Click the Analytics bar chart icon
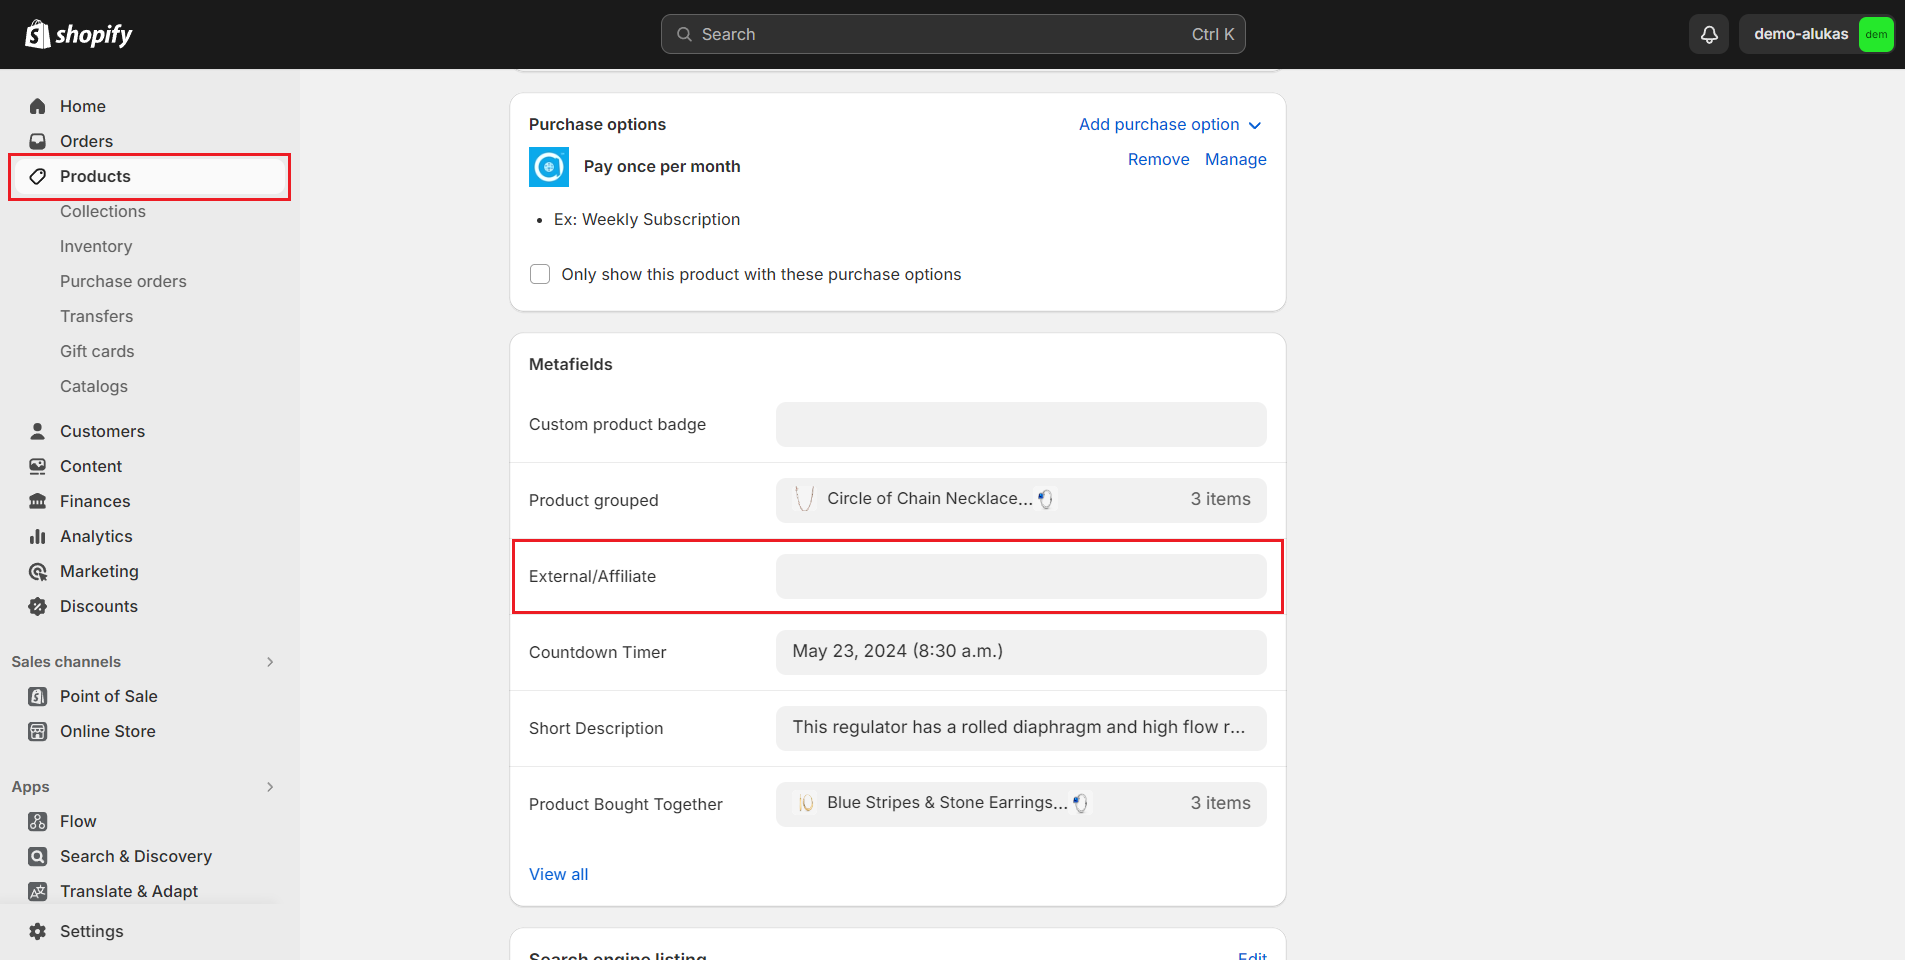This screenshot has width=1905, height=960. [x=38, y=536]
